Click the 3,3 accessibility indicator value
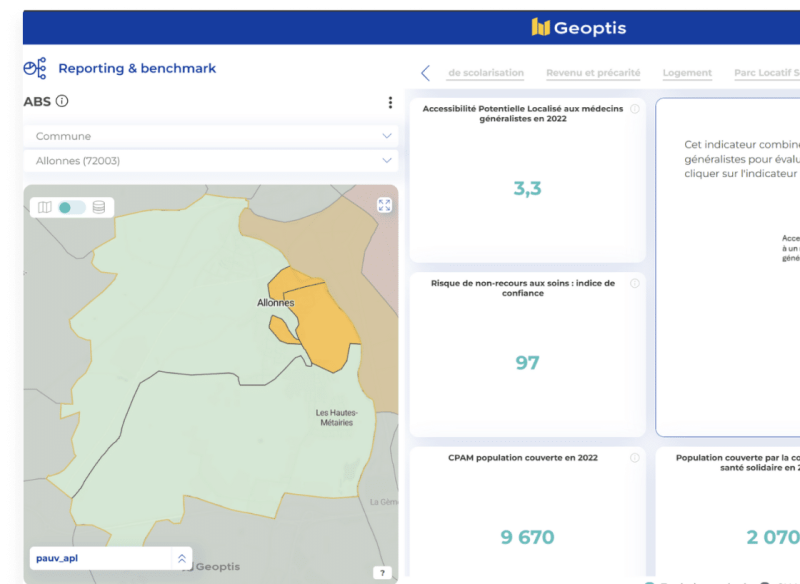800x584 pixels. (527, 188)
